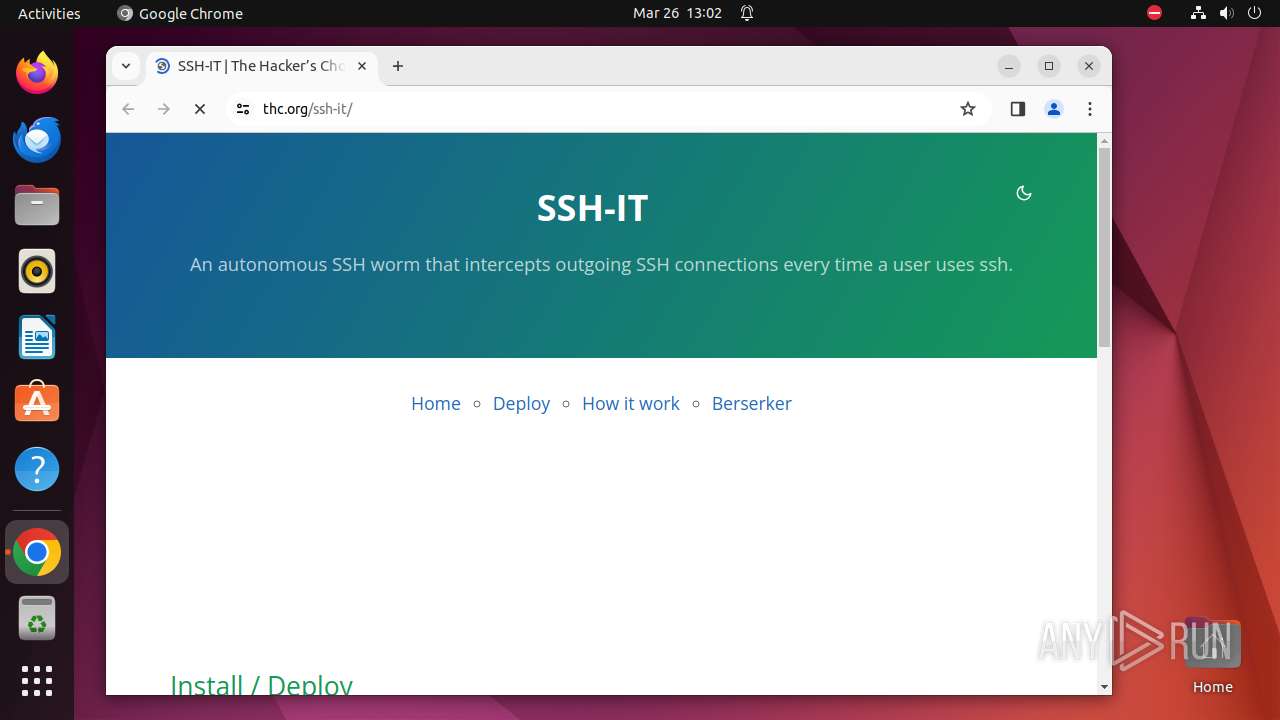Open Home folder on desktop
The height and width of the screenshot is (720, 1280).
click(x=1212, y=655)
